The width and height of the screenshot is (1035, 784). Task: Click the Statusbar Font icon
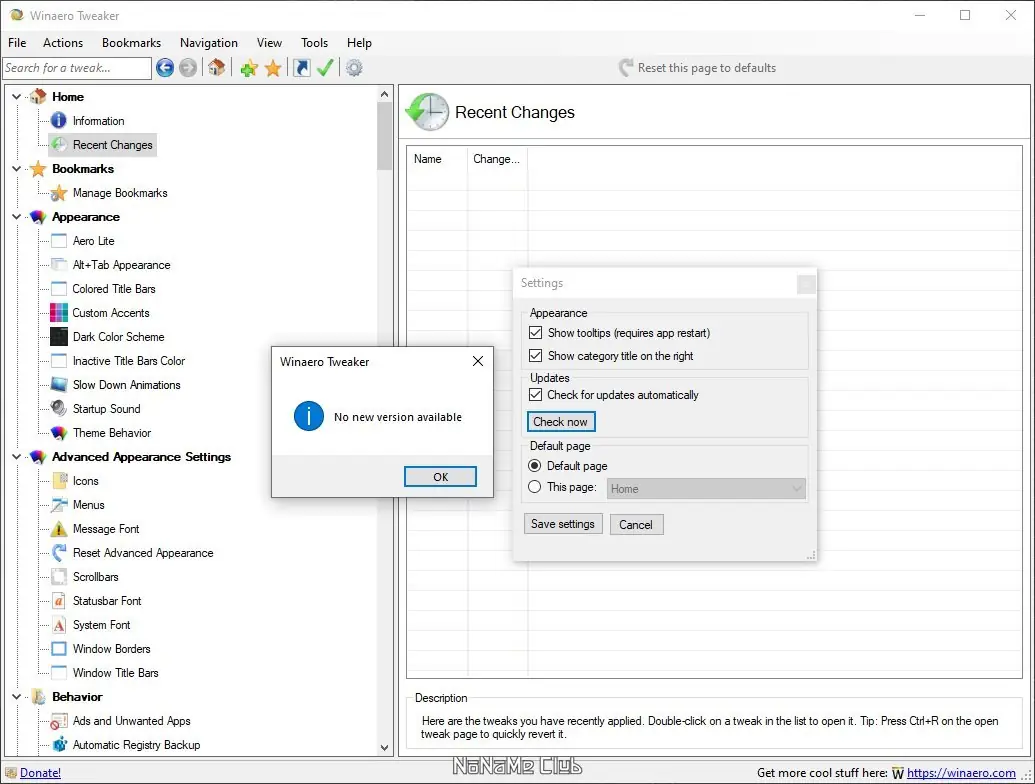point(59,601)
